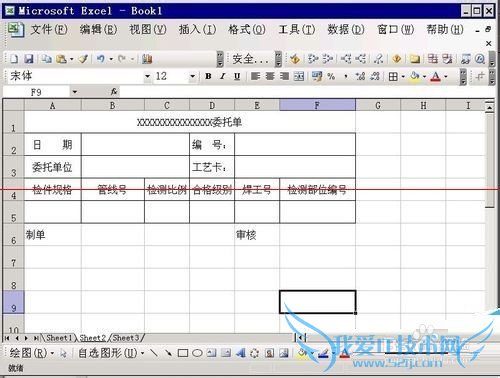Open 自选图形(U) AutoShapes menu
The image size is (500, 378).
[x=111, y=353]
